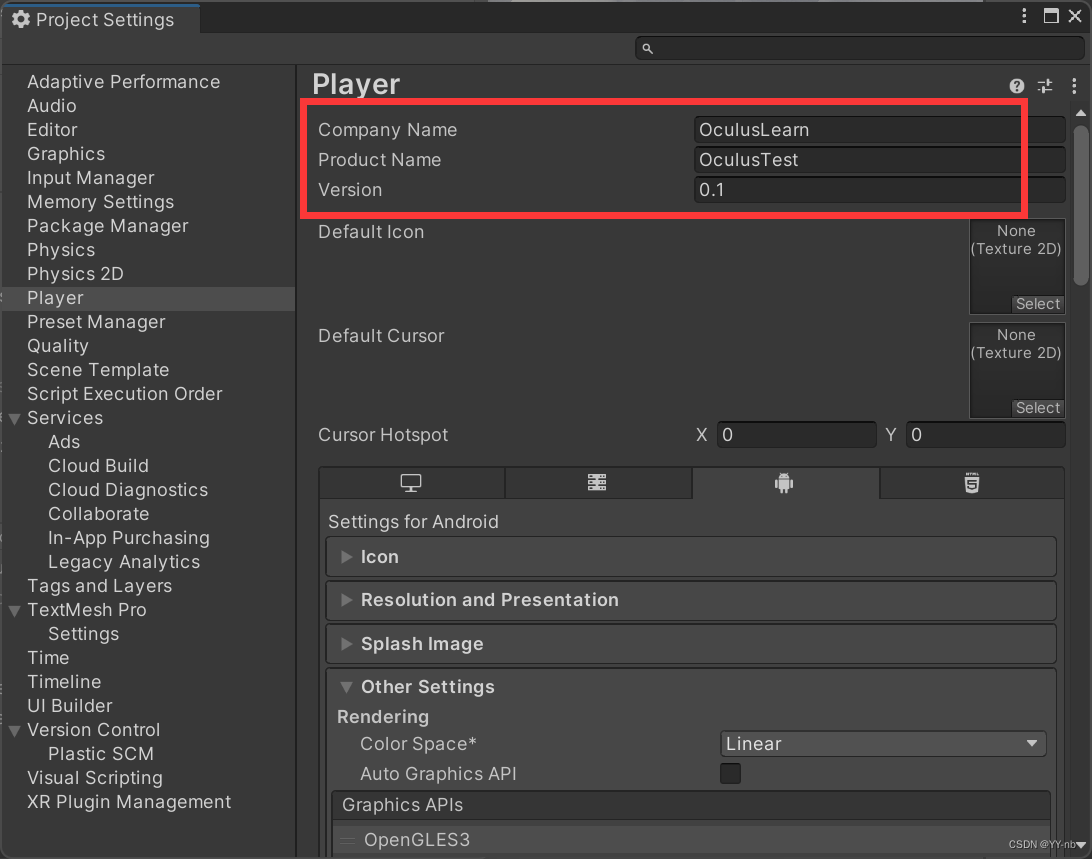The width and height of the screenshot is (1092, 859).
Task: Open Quality settings
Action: pyautogui.click(x=58, y=346)
